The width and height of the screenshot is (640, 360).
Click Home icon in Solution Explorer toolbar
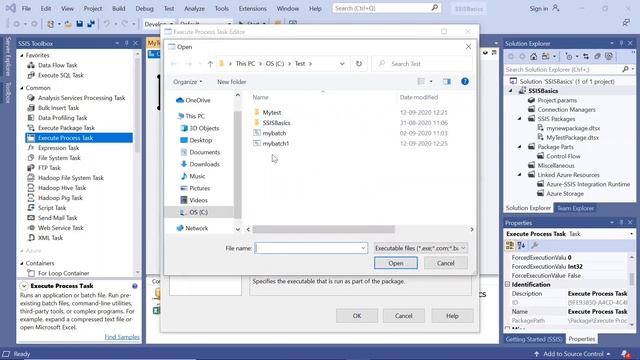(533, 56)
